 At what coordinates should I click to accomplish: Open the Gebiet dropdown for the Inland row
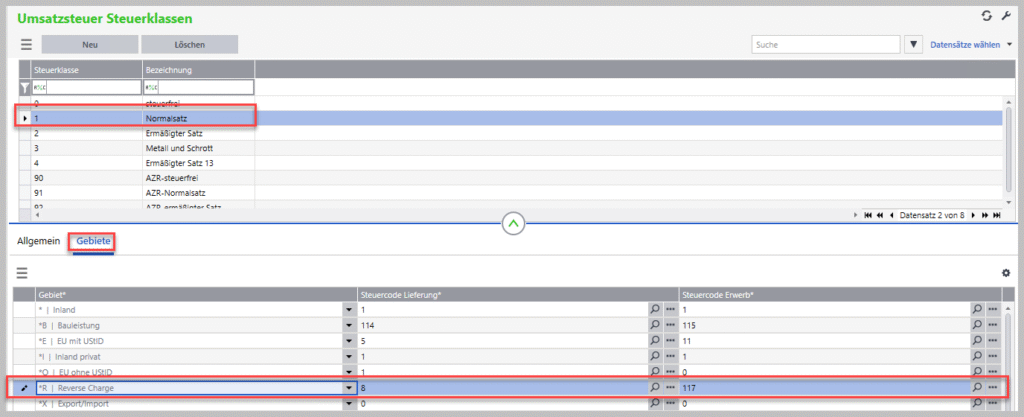[x=348, y=310]
